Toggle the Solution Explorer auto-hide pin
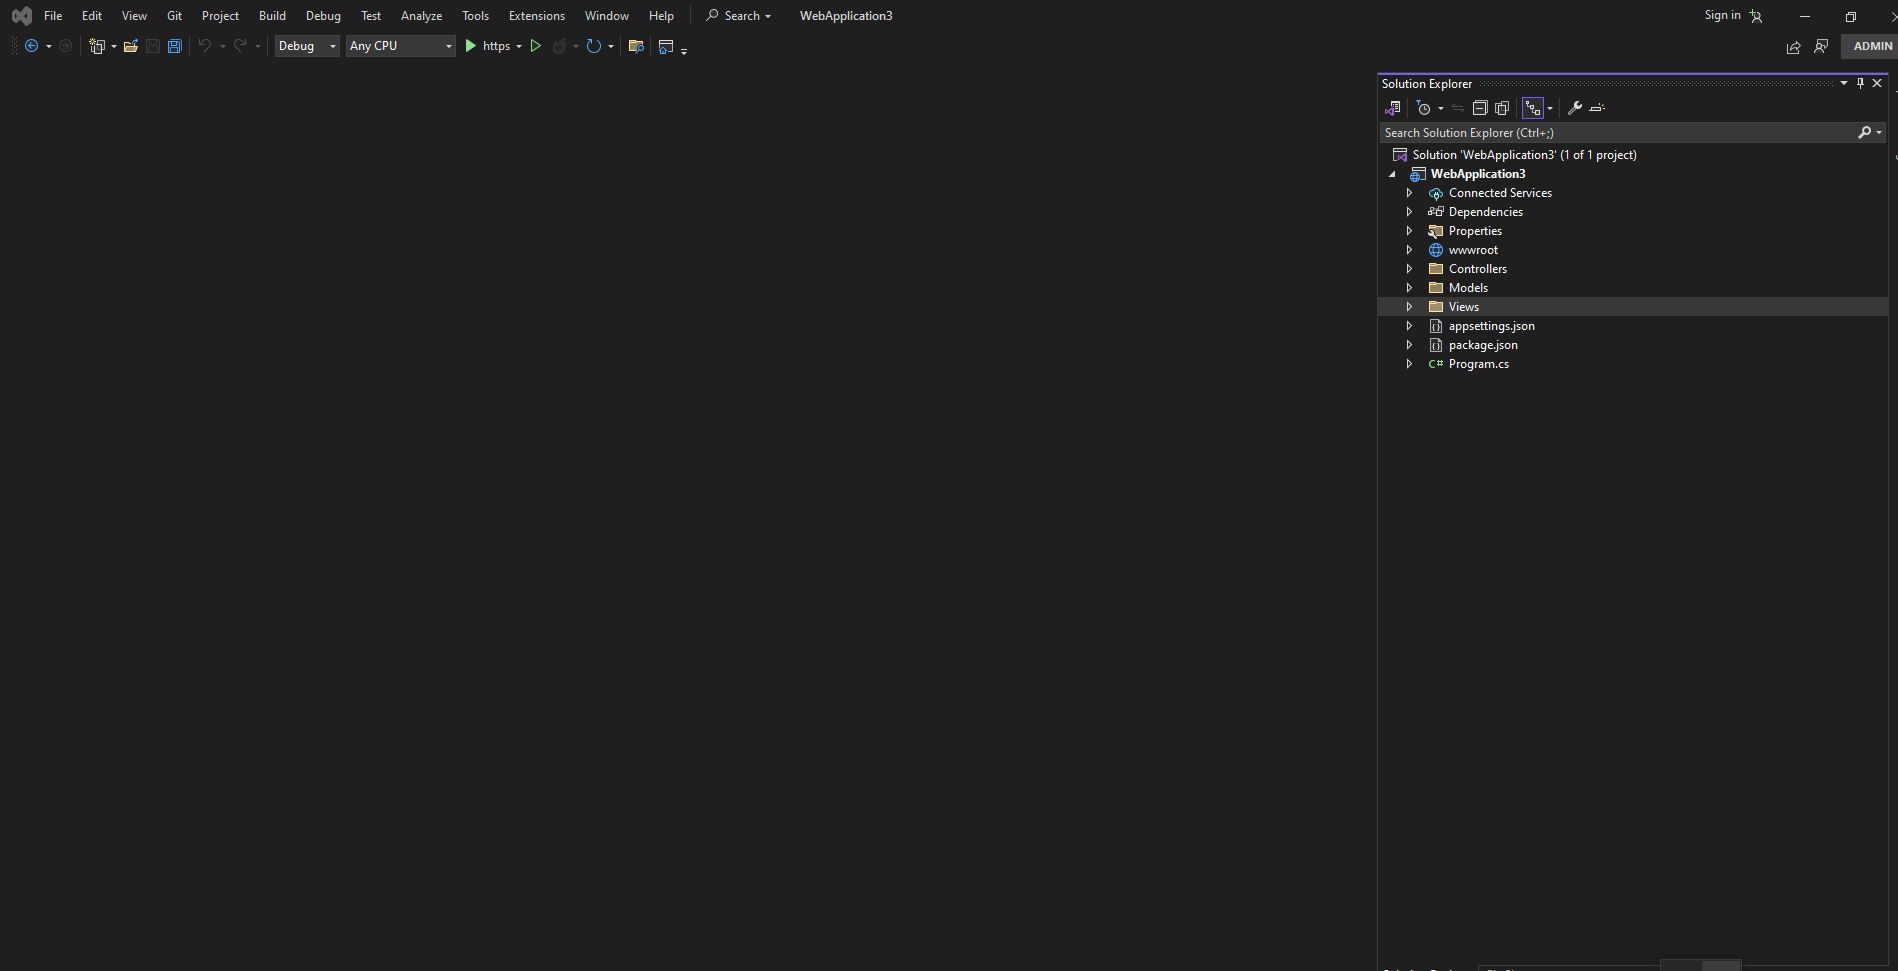Viewport: 1898px width, 971px height. (1860, 84)
